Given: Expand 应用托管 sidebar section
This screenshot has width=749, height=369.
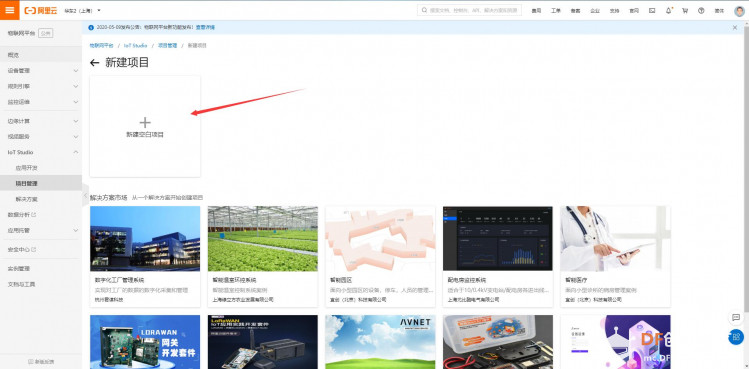Looking at the screenshot, I should click(41, 230).
